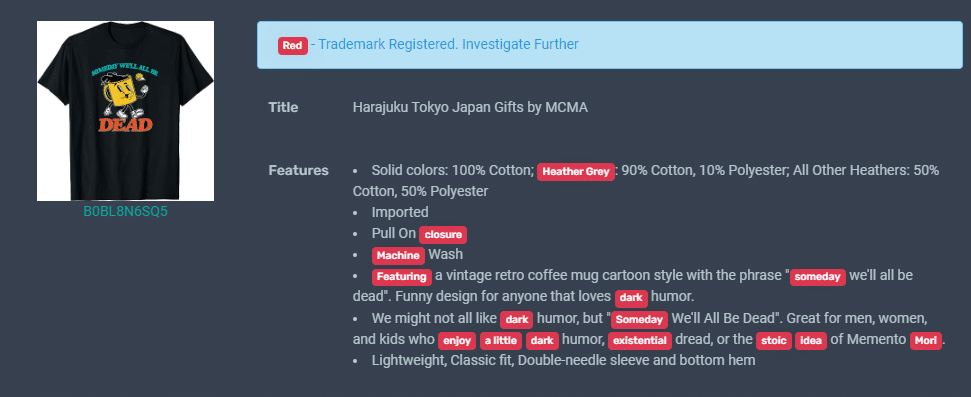This screenshot has width=971, height=397.
Task: Select the Featuring flagged keyword tag
Action: 402,276
